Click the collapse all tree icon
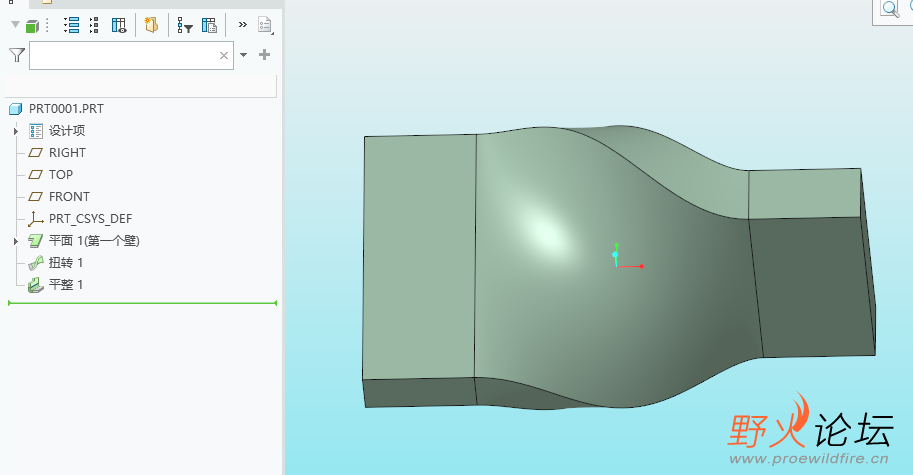Screen dimensions: 913x475 click(94, 26)
